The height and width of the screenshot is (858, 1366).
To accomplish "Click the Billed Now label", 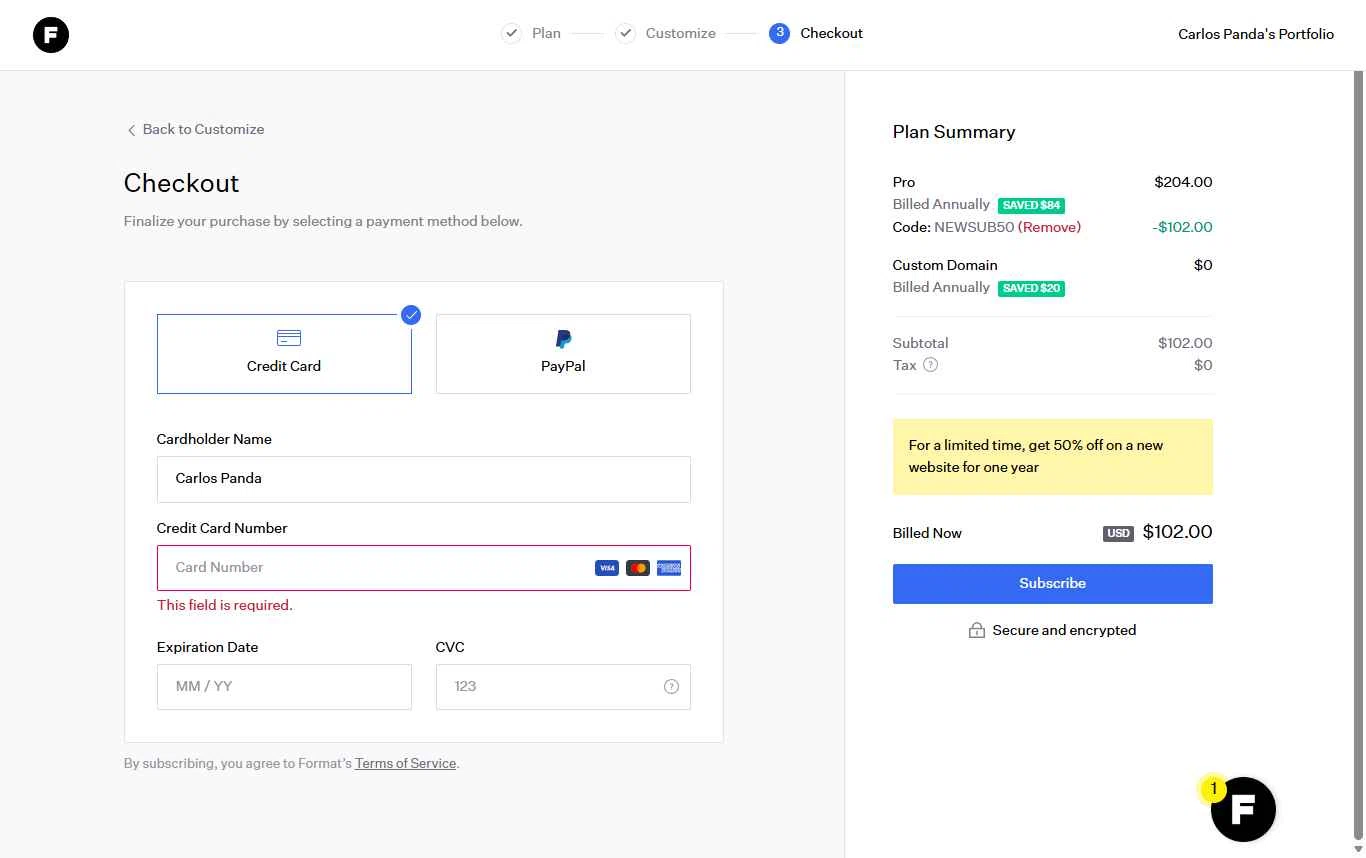I will click(927, 533).
